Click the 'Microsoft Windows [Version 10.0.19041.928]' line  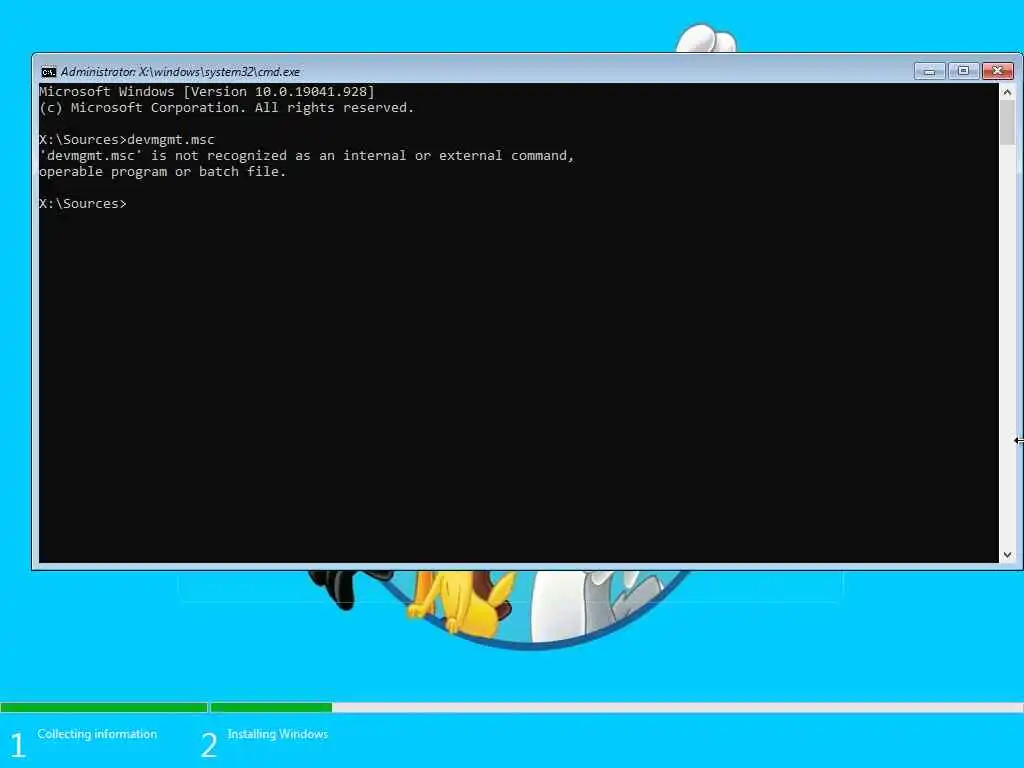coord(206,91)
